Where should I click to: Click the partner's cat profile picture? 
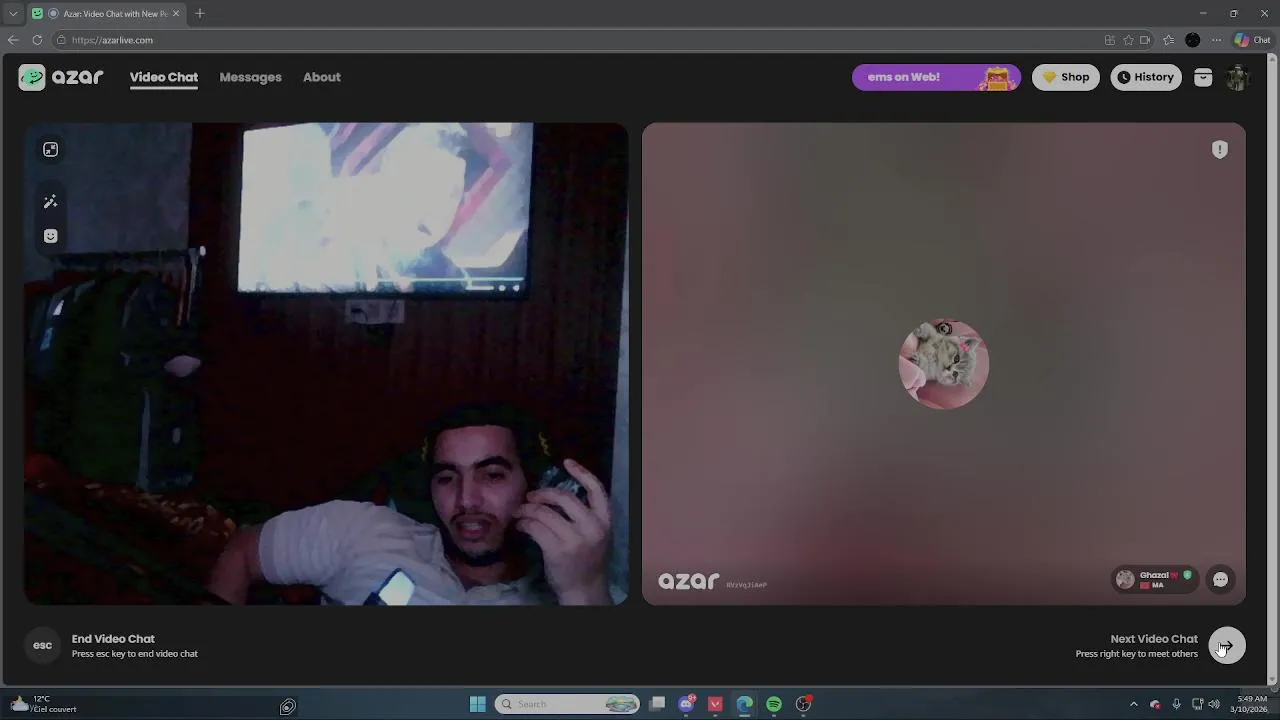944,364
